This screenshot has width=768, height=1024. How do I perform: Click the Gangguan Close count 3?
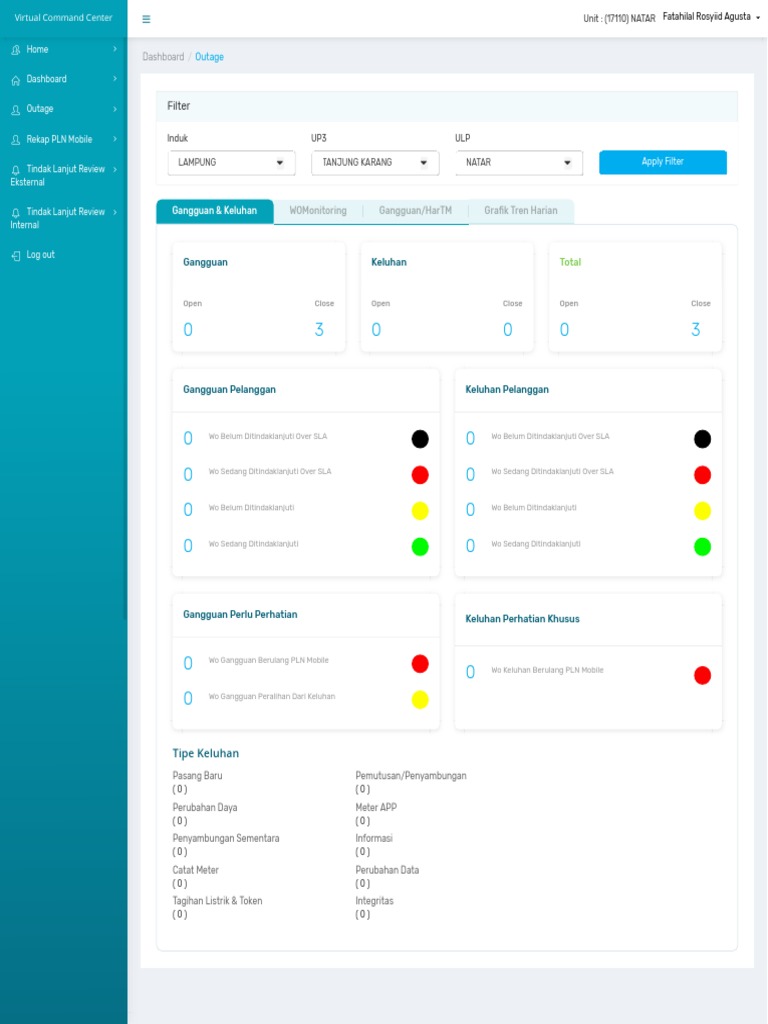coord(319,330)
